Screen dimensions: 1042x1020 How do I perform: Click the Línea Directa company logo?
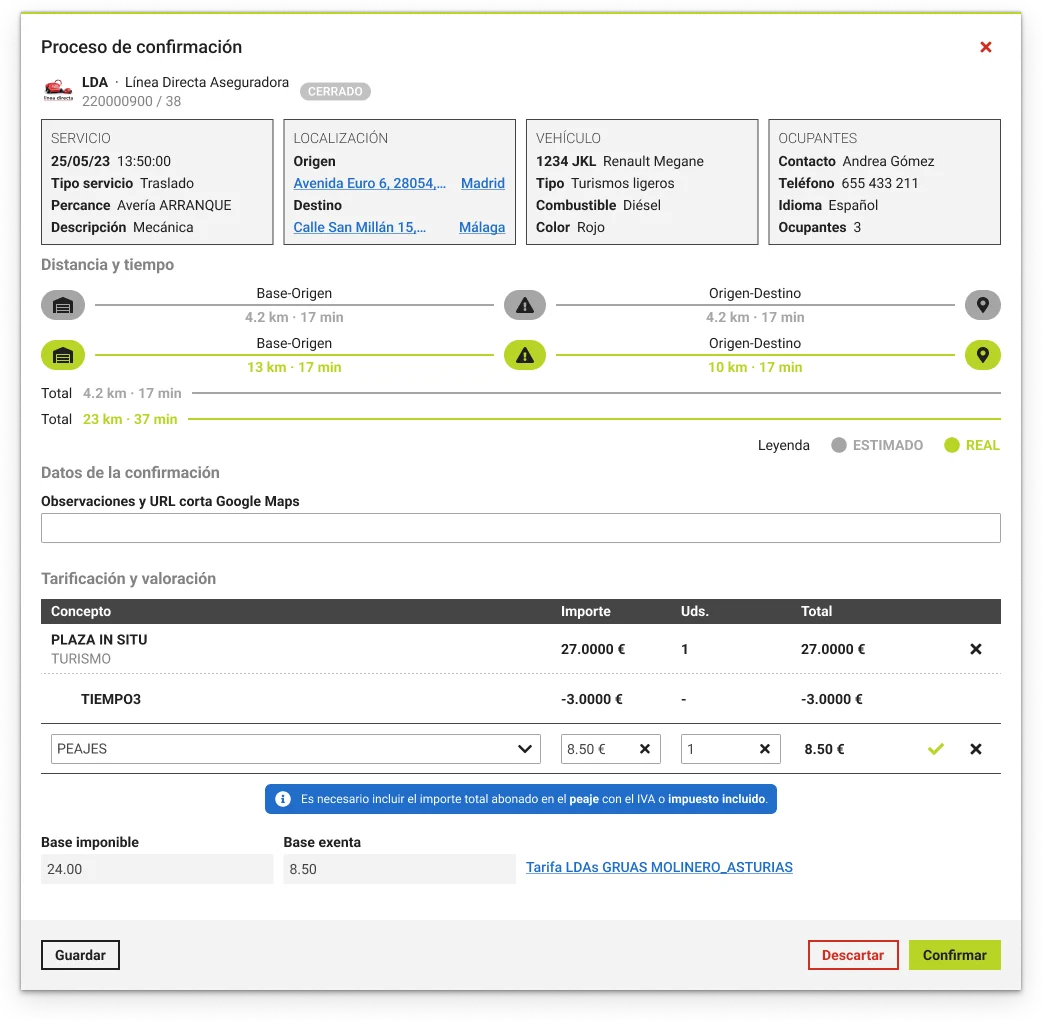58,90
